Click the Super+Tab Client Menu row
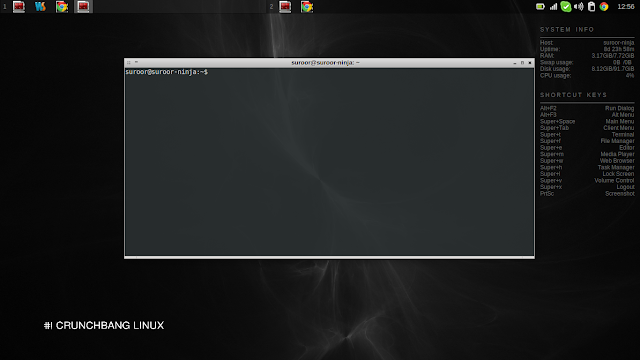This screenshot has height=360, width=640. click(587, 128)
